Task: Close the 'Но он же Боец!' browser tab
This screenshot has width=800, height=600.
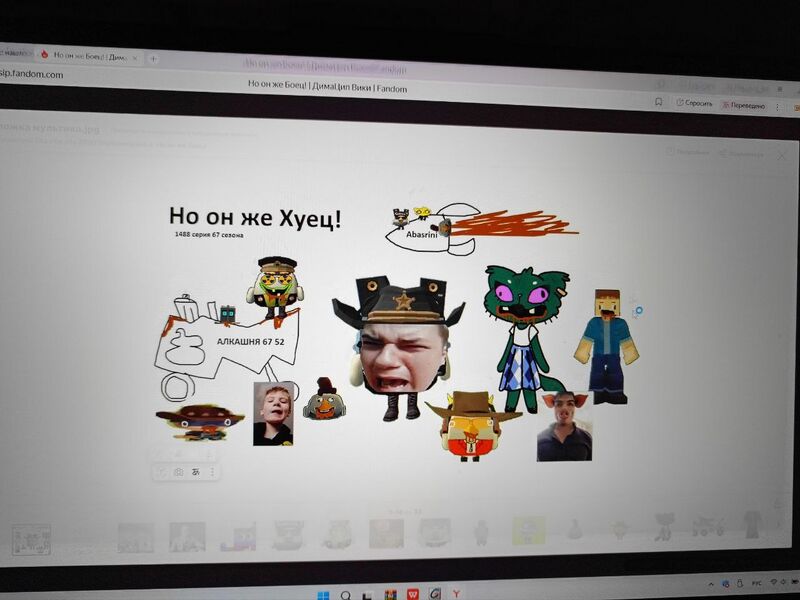Action: [135, 57]
